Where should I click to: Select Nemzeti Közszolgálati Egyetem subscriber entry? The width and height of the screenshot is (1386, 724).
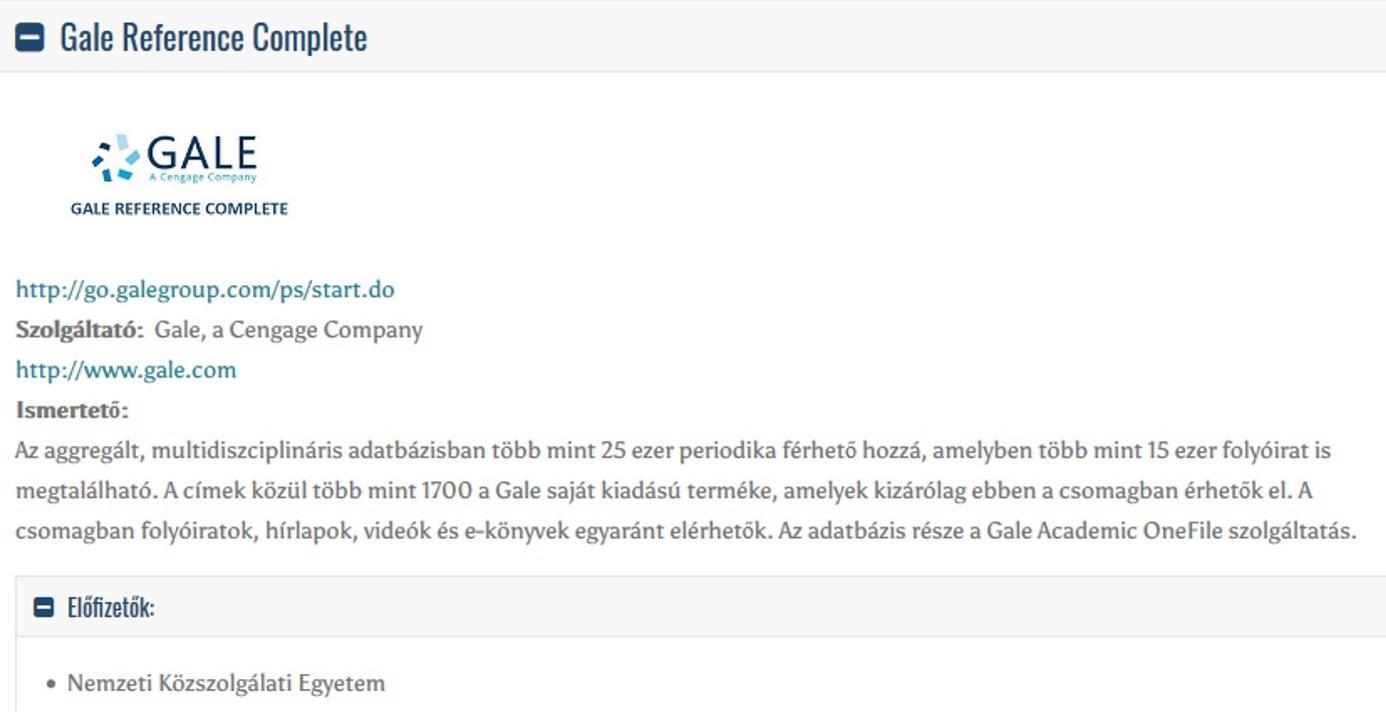tap(226, 683)
